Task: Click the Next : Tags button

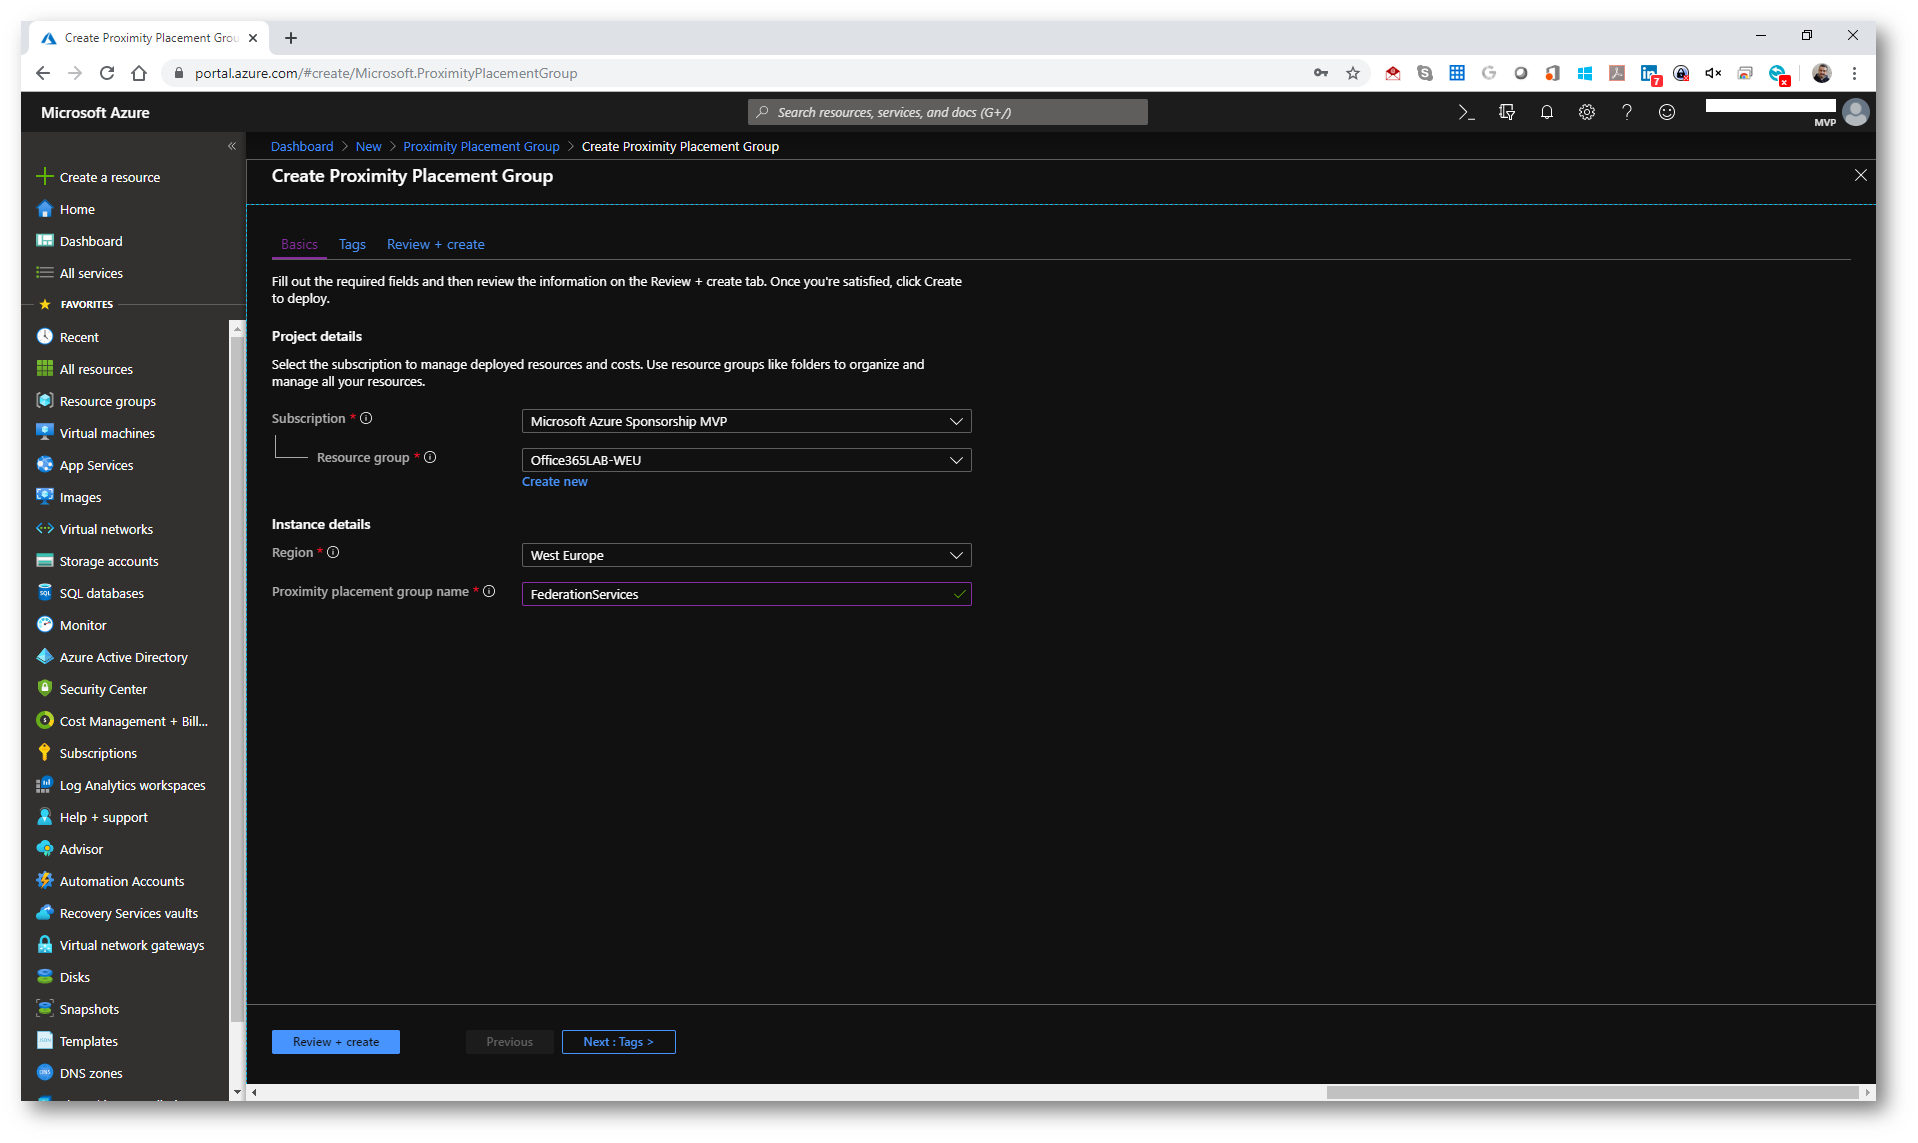Action: tap(618, 1042)
